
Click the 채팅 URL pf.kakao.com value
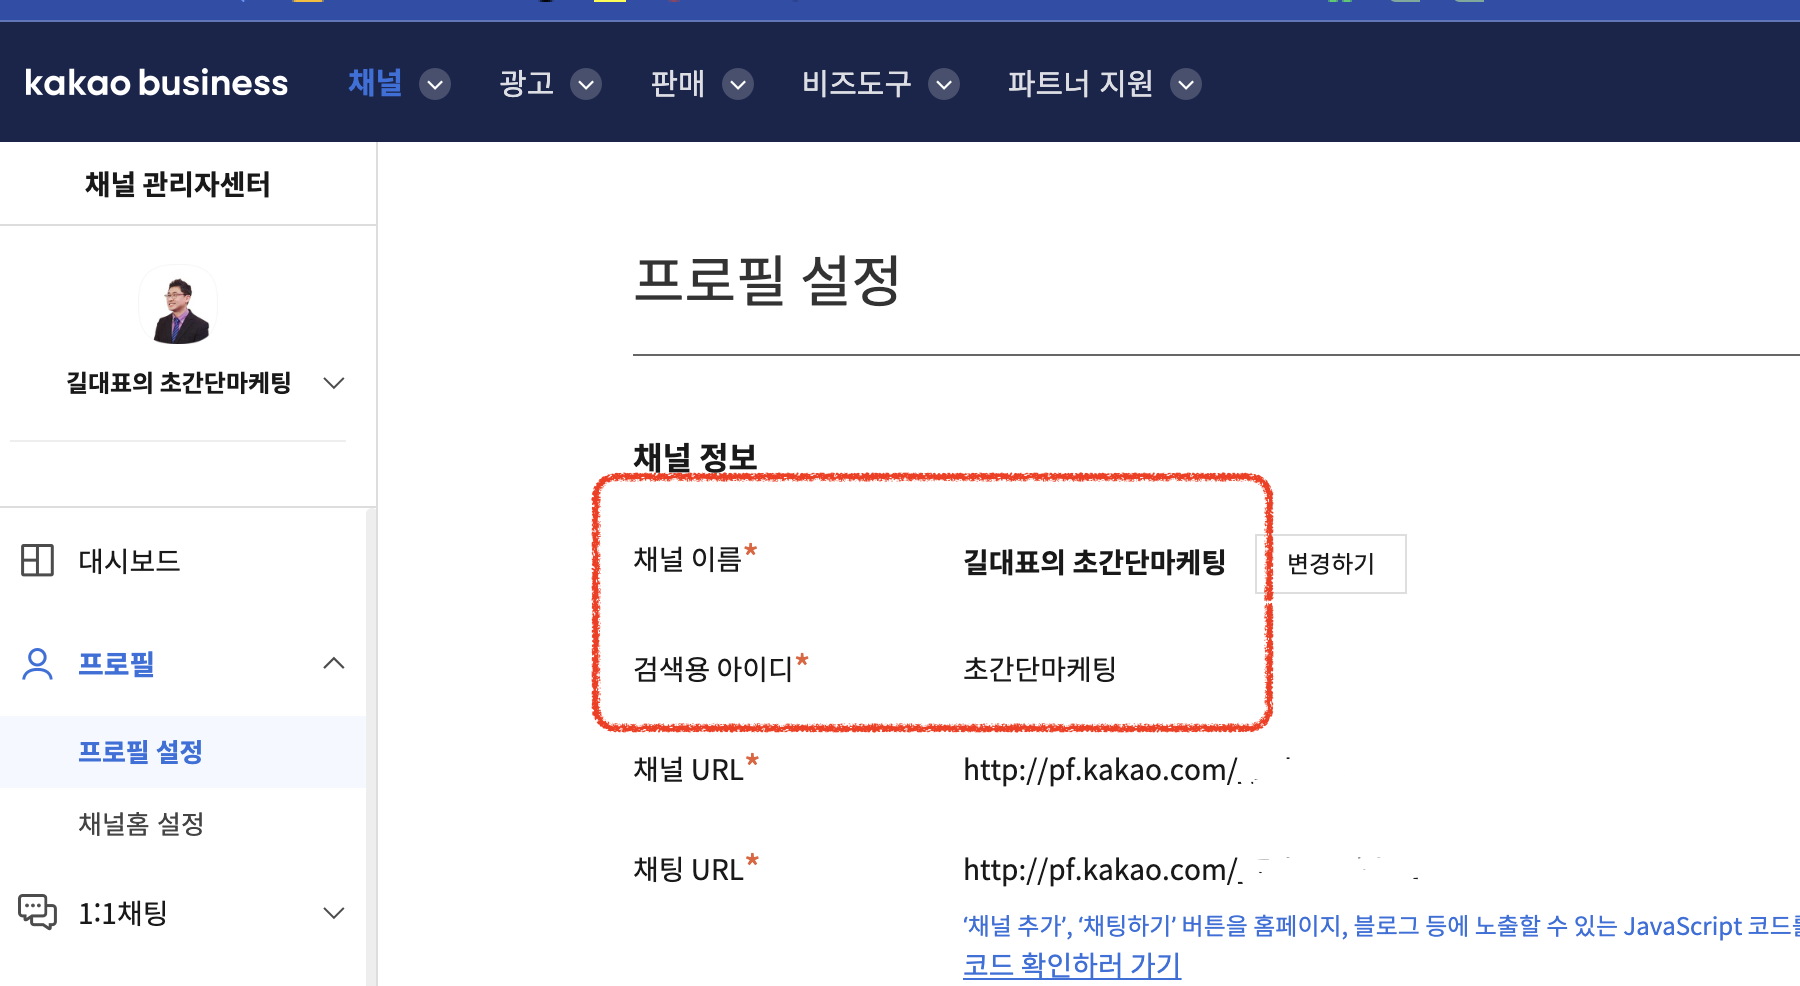click(x=1103, y=870)
